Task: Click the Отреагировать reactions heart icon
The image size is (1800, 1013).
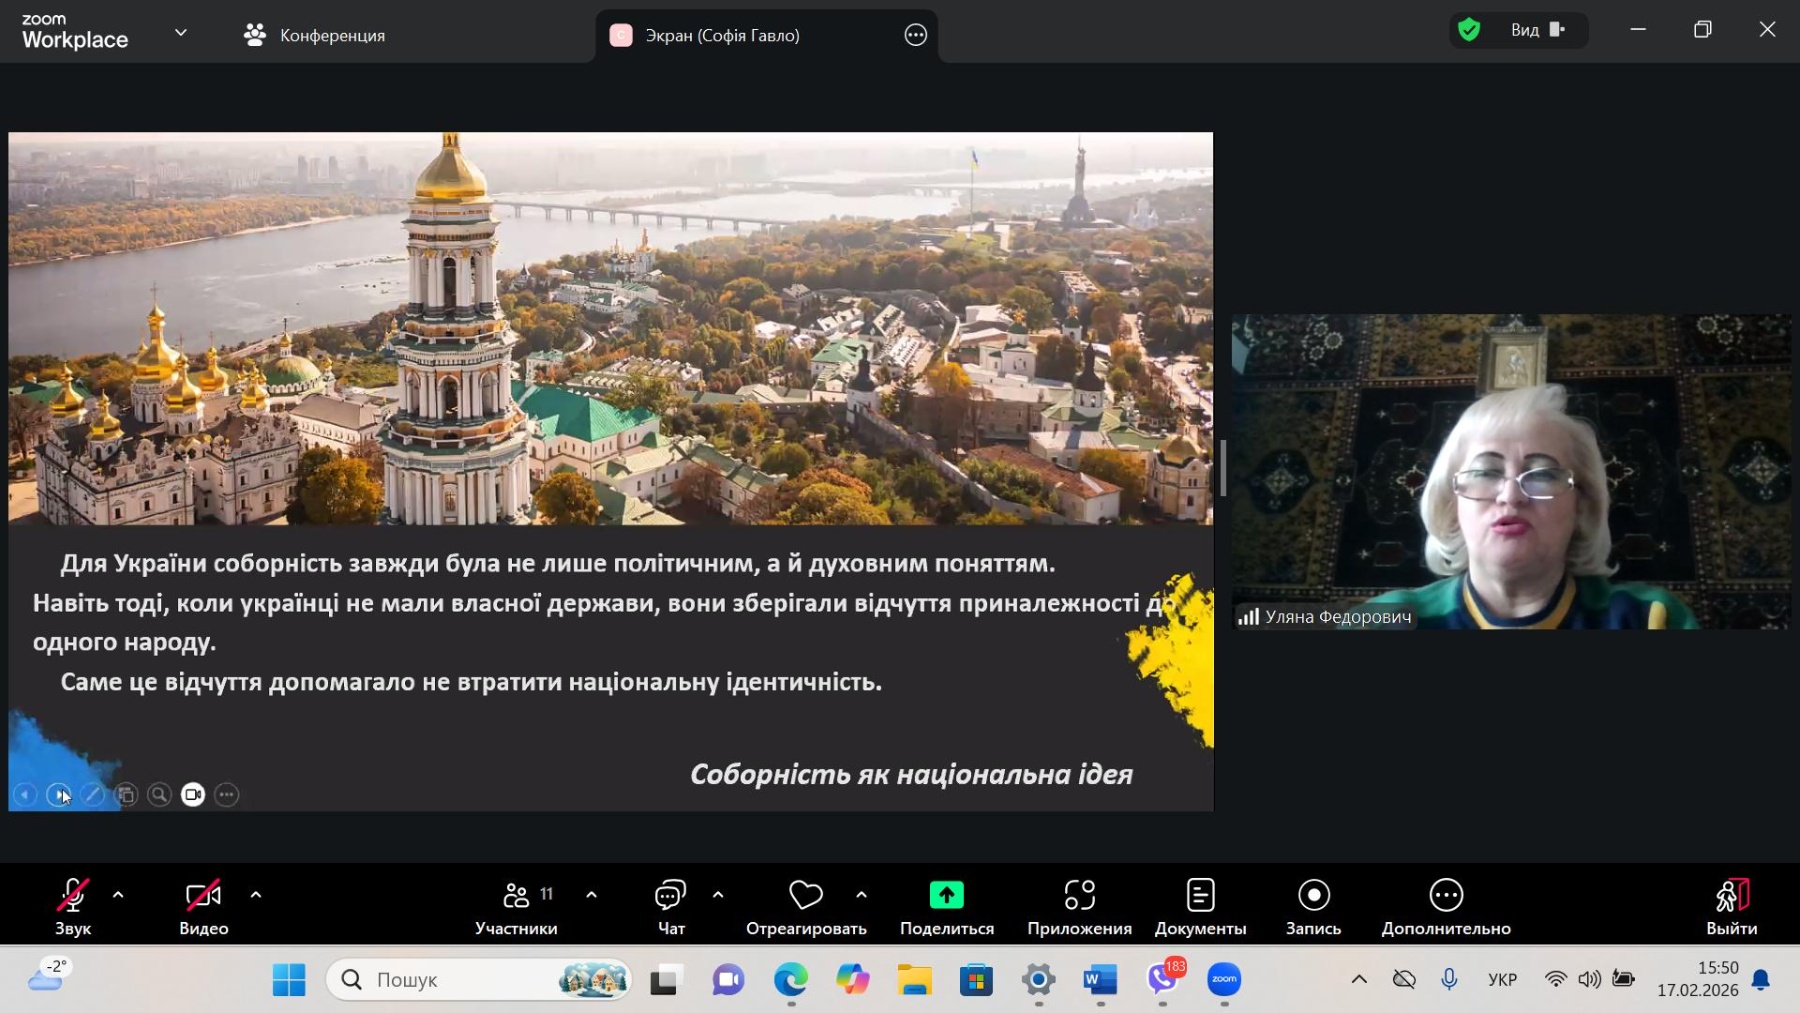Action: (805, 895)
